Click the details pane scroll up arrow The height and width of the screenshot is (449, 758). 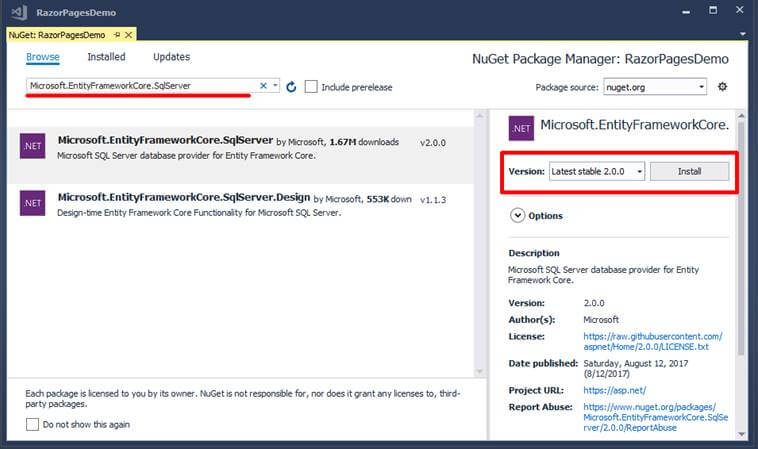click(x=742, y=116)
